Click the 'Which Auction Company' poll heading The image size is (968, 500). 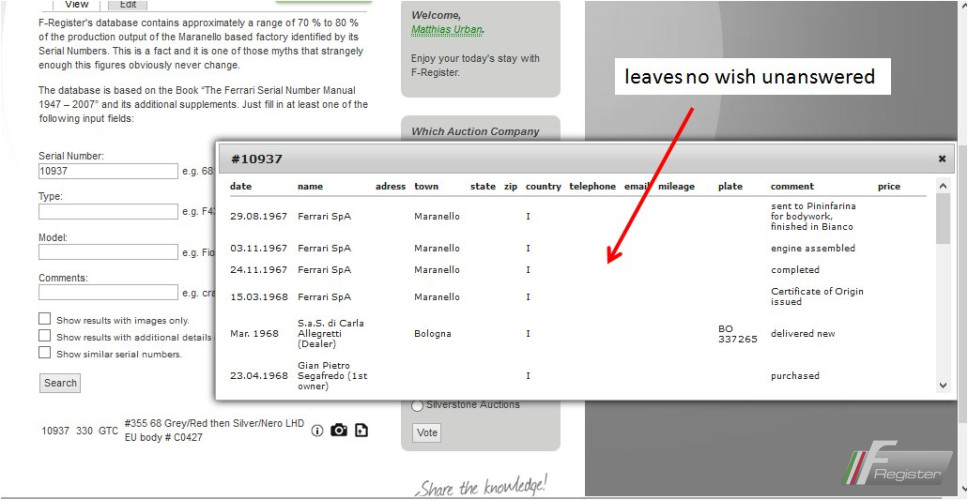click(475, 131)
